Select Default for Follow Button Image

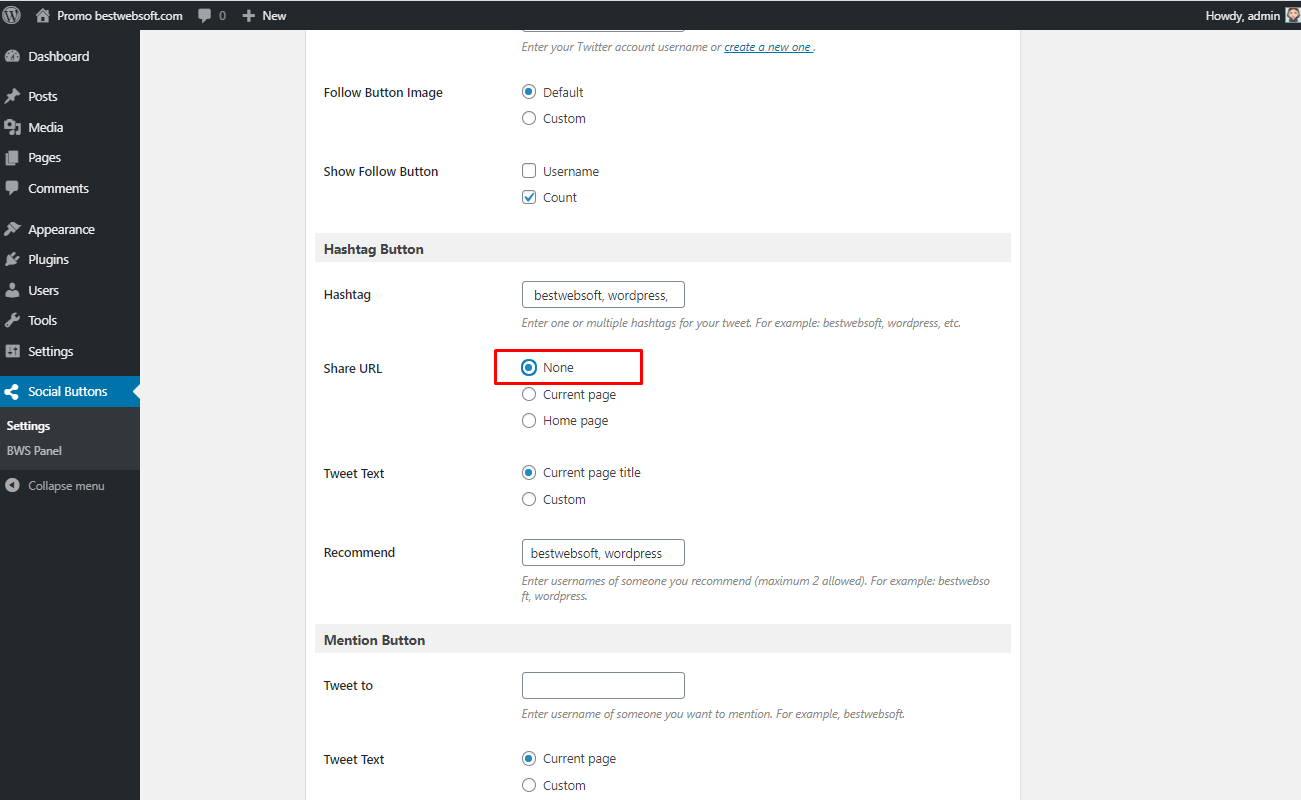529,92
